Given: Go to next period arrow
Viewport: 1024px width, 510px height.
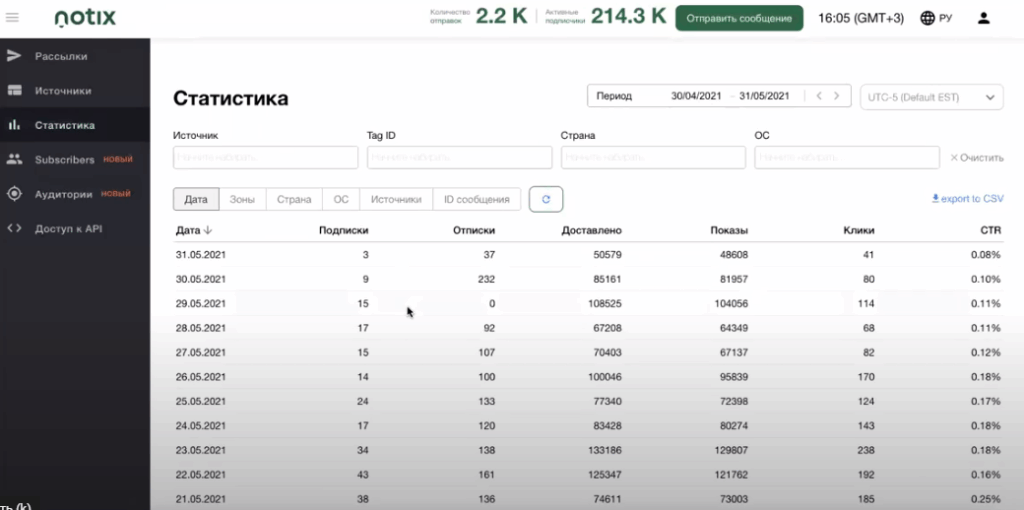Looking at the screenshot, I should point(837,96).
